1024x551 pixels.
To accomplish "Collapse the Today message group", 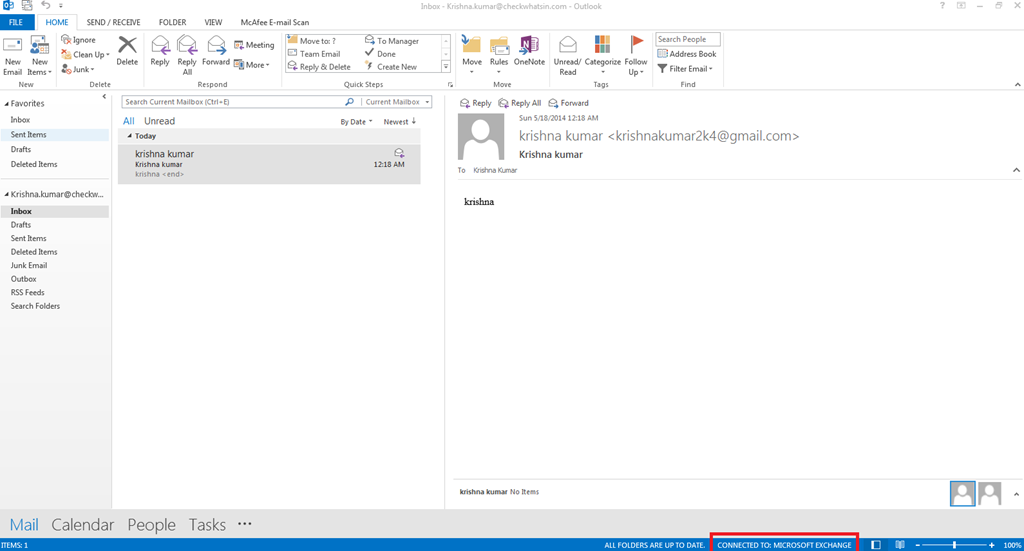I will click(129, 136).
